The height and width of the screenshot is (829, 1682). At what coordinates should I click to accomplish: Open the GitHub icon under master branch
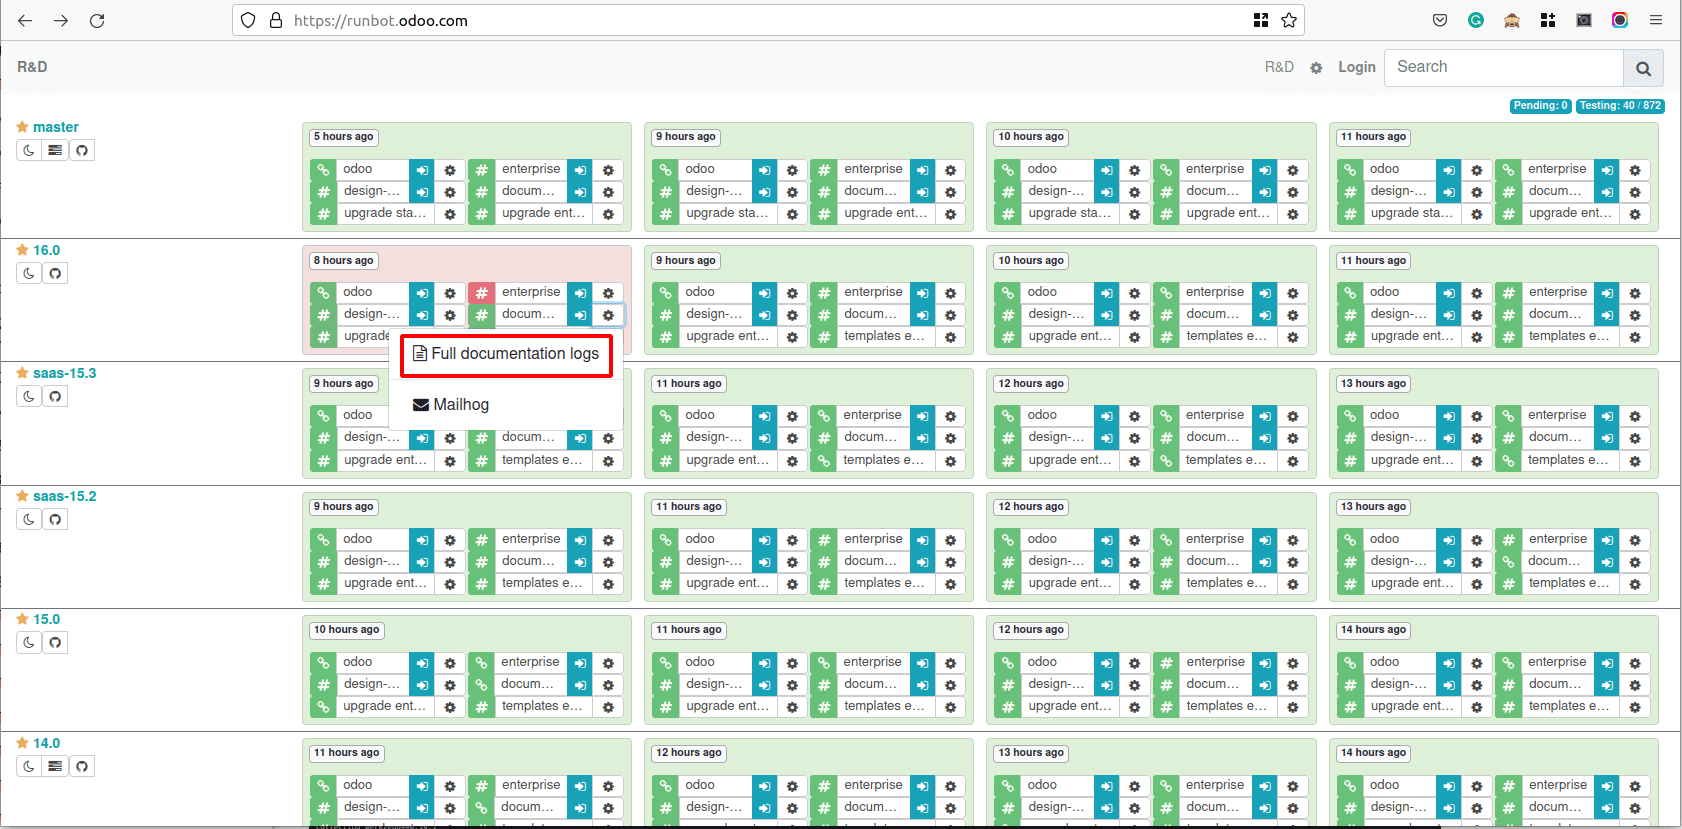pyautogui.click(x=82, y=150)
